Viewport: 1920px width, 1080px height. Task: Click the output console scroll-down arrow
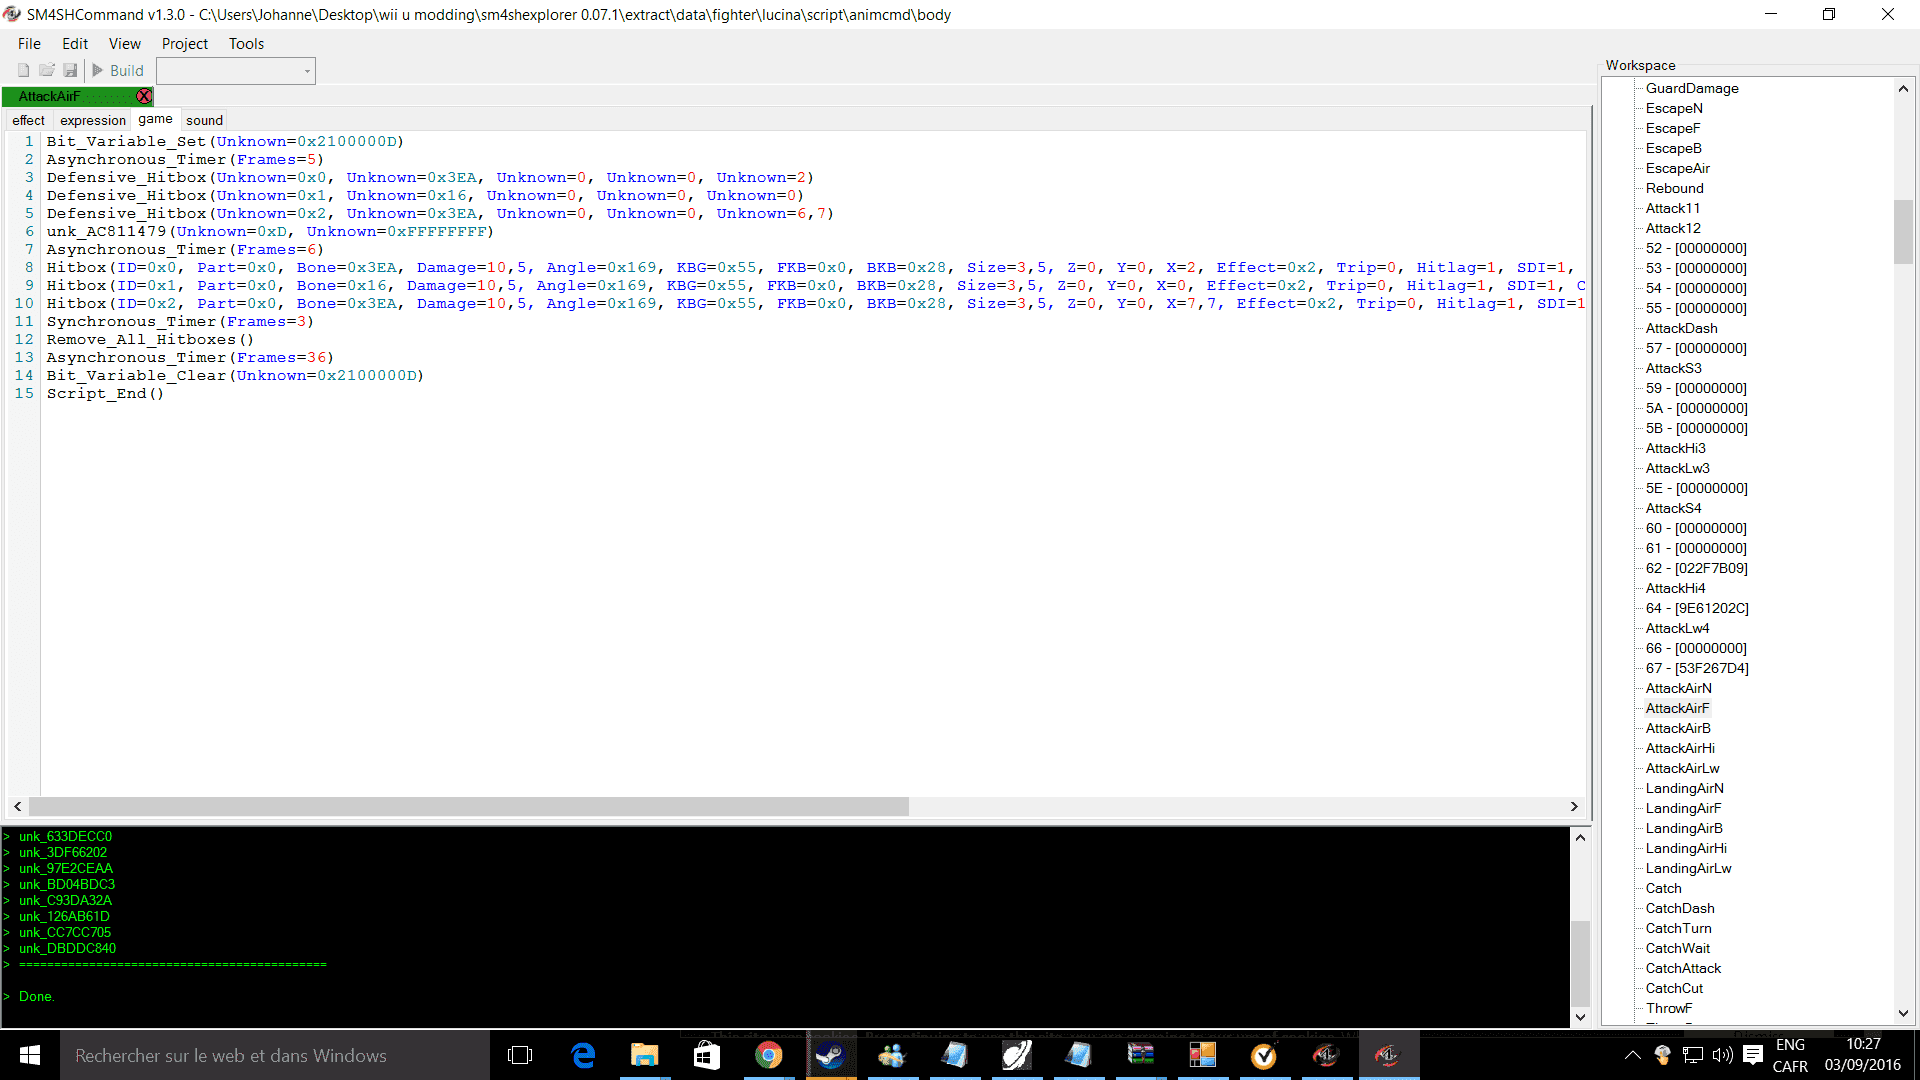click(x=1580, y=1017)
